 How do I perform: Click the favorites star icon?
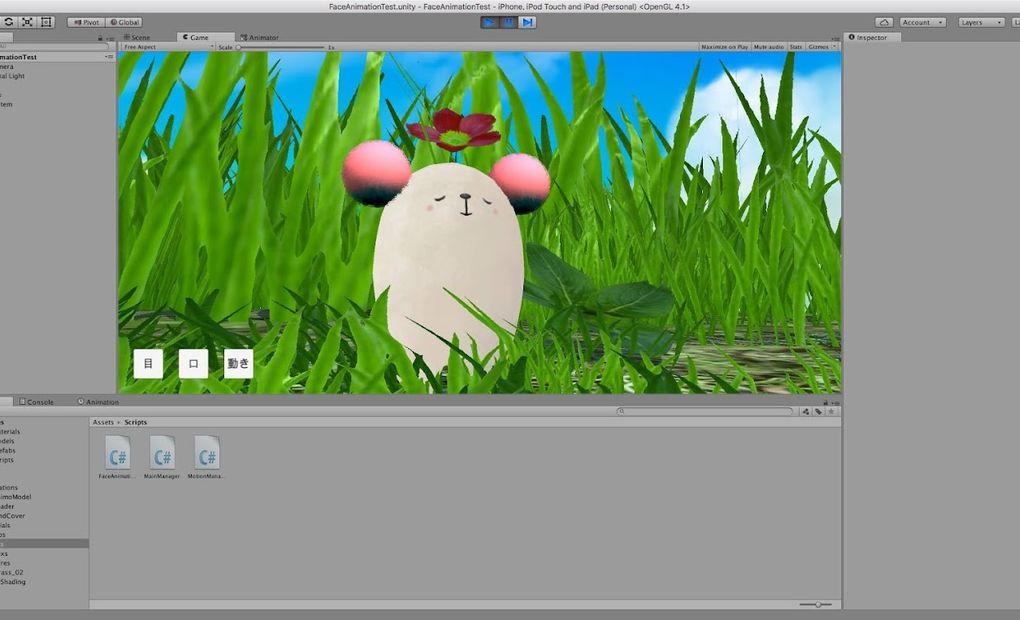click(x=831, y=411)
